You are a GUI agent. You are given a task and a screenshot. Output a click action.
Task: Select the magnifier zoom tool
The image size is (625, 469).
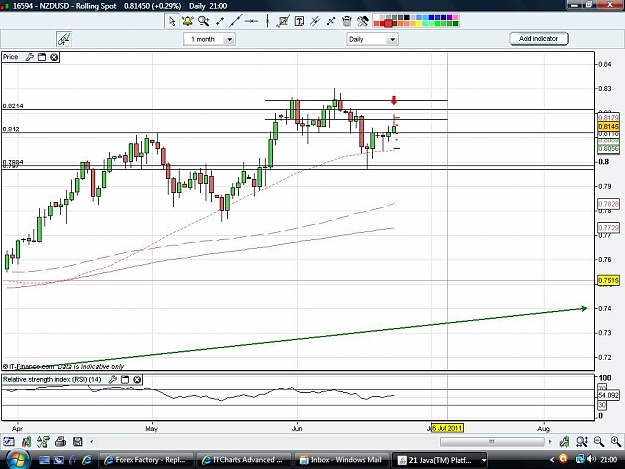click(x=204, y=21)
